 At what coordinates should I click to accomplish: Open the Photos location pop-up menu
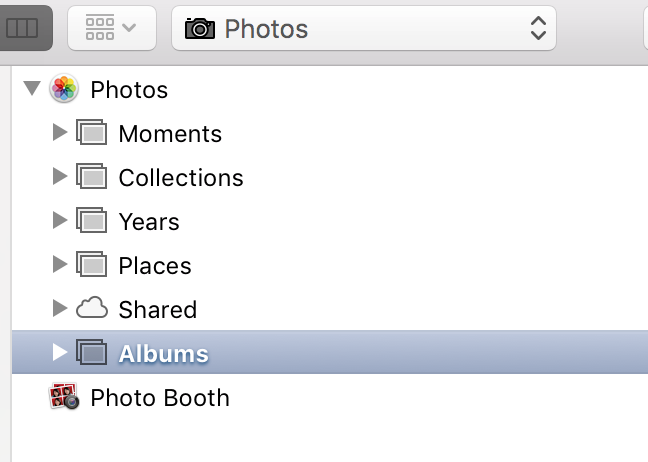click(x=364, y=28)
